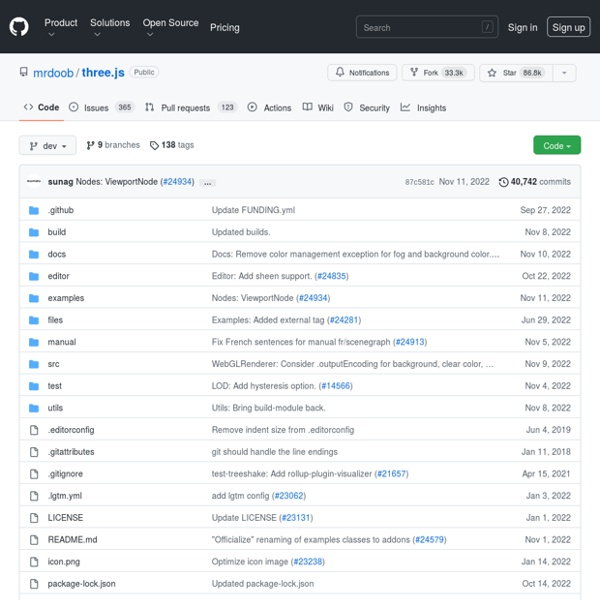Click the GitHub logo icon
Viewport: 600px width, 600px height.
19,27
